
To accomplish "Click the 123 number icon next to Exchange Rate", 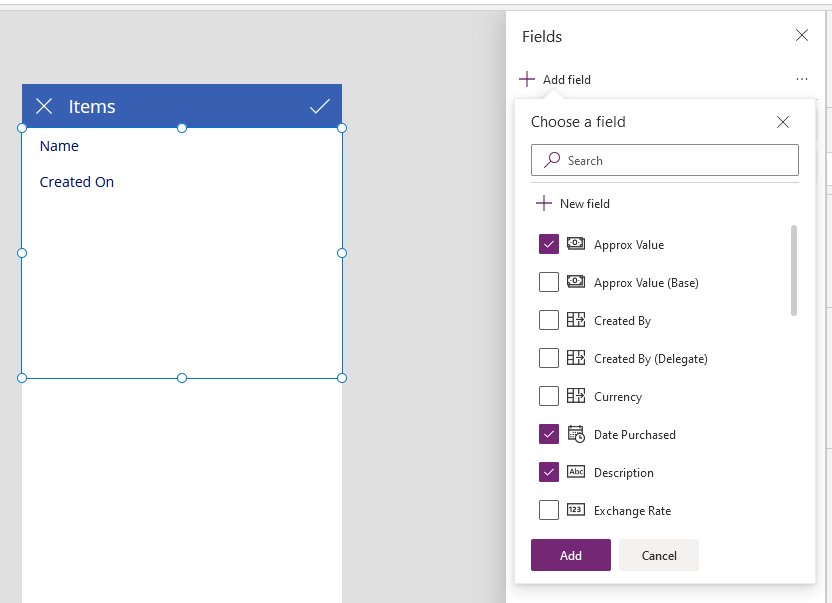I will (x=576, y=510).
